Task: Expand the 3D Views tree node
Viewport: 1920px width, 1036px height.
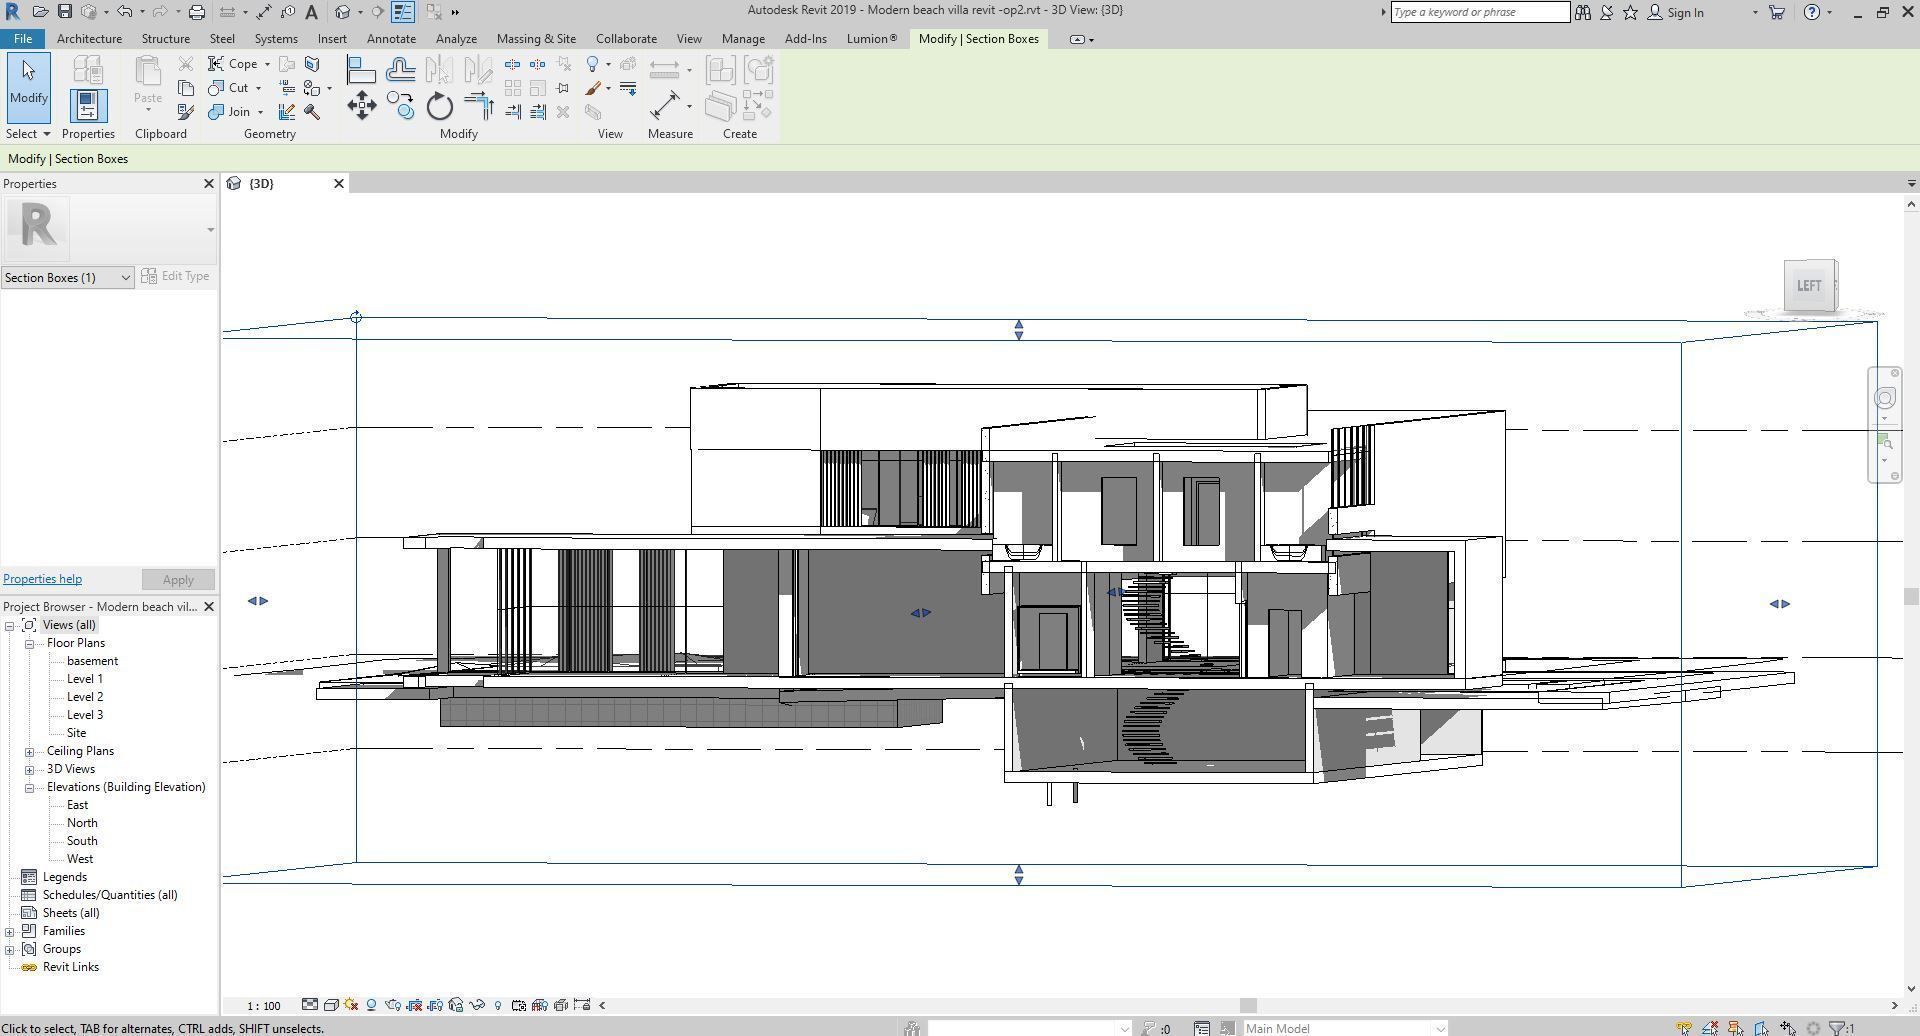Action: 30,769
